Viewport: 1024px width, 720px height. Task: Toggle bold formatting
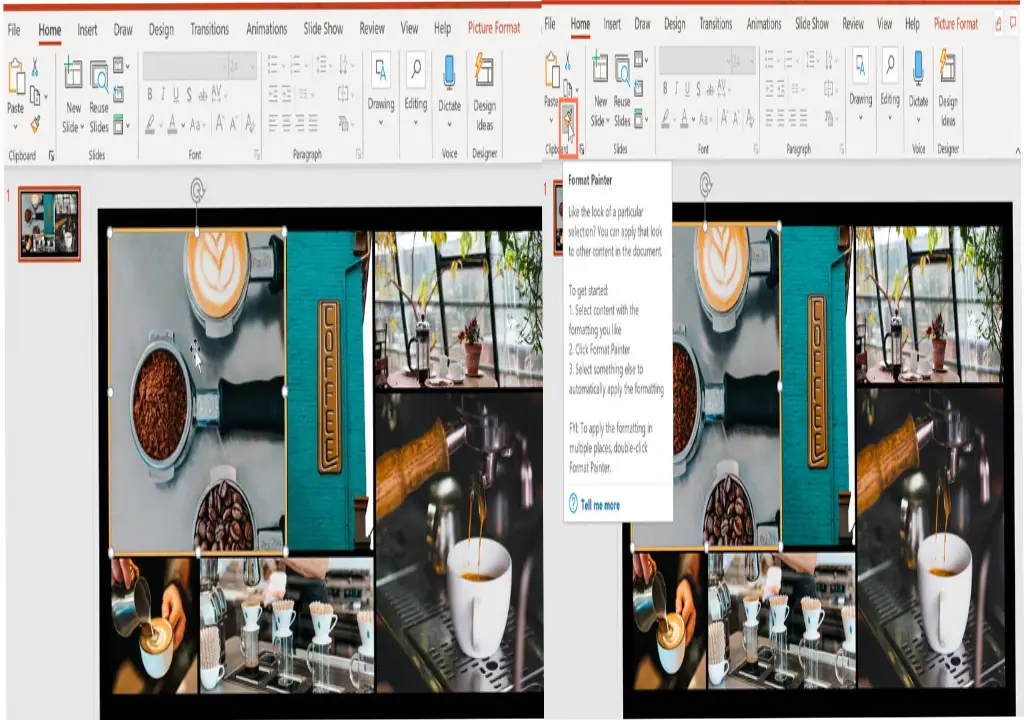click(148, 92)
